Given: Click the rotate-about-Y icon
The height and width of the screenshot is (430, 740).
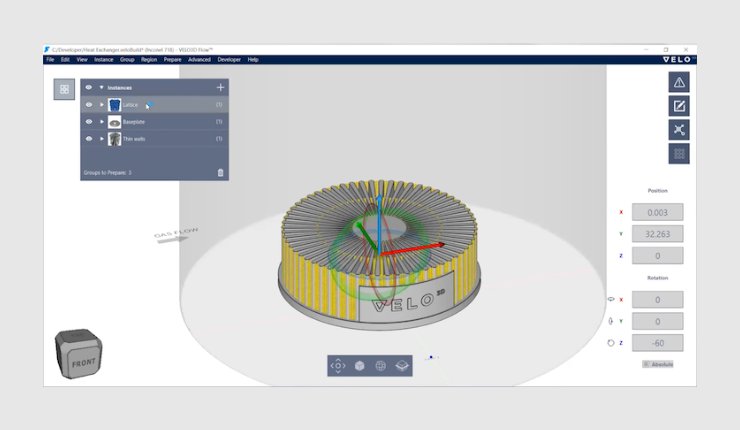Looking at the screenshot, I should [x=611, y=321].
